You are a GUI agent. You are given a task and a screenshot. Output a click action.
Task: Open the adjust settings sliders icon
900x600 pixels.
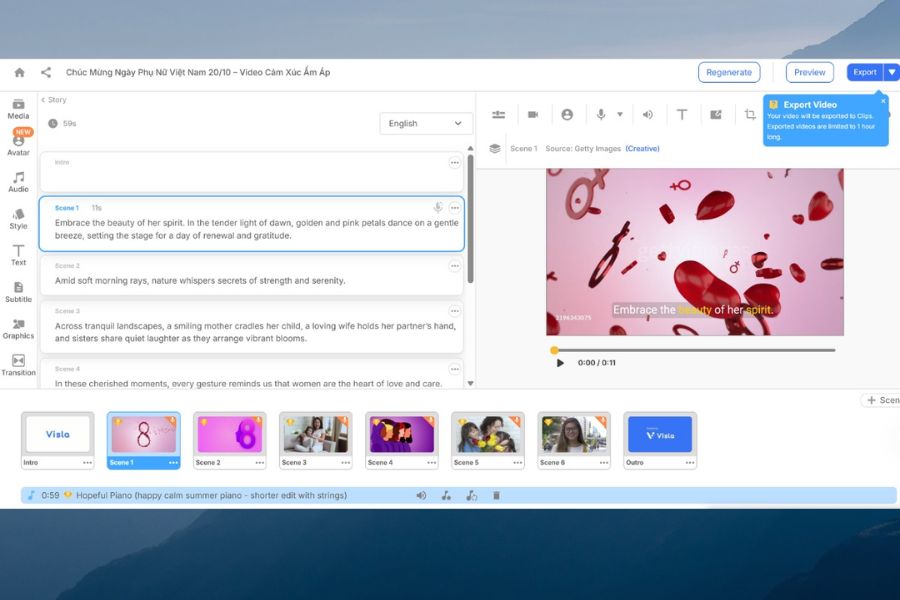pyautogui.click(x=498, y=115)
